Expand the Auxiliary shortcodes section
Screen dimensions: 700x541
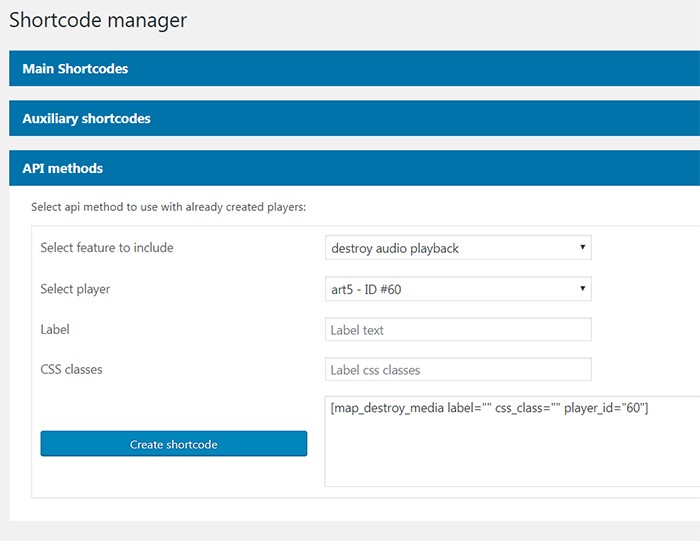350,118
